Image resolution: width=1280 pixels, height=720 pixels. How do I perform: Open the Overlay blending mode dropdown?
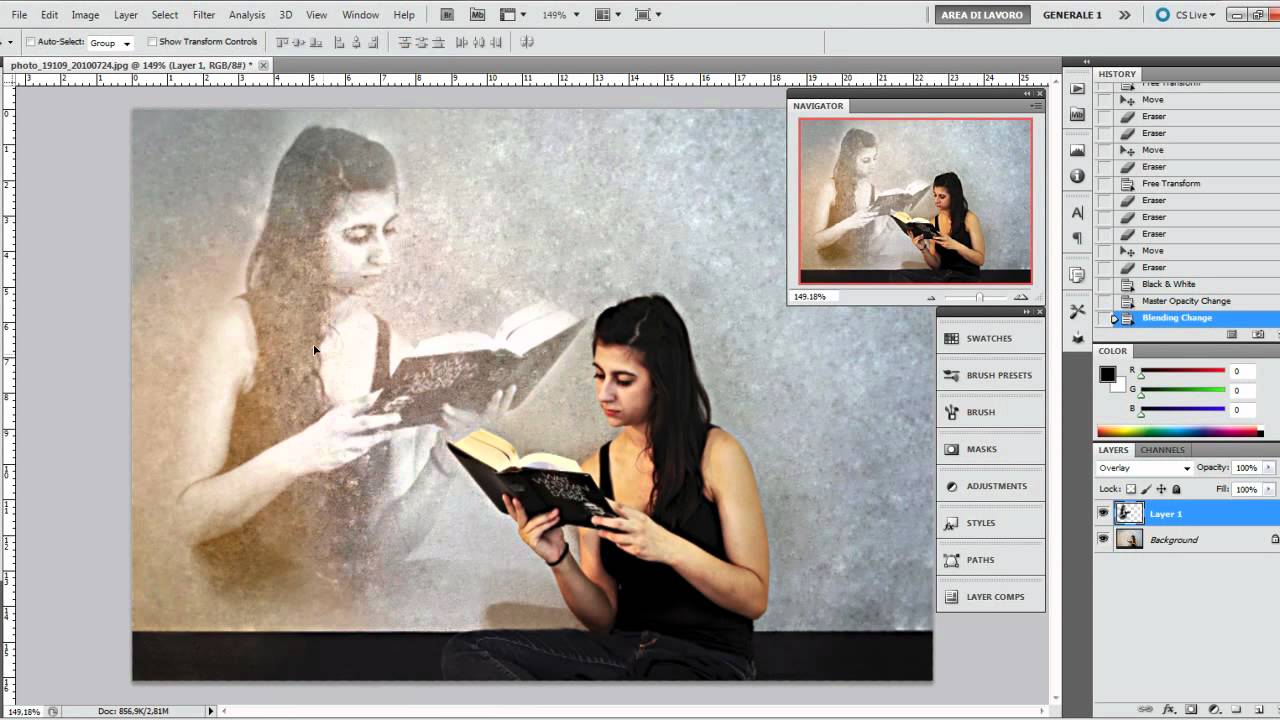click(1144, 468)
